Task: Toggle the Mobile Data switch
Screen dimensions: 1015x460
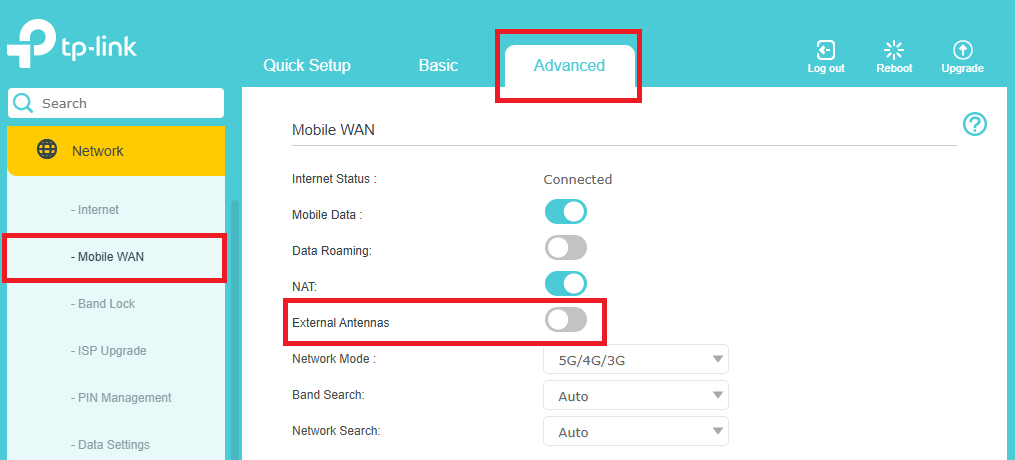Action: click(566, 212)
